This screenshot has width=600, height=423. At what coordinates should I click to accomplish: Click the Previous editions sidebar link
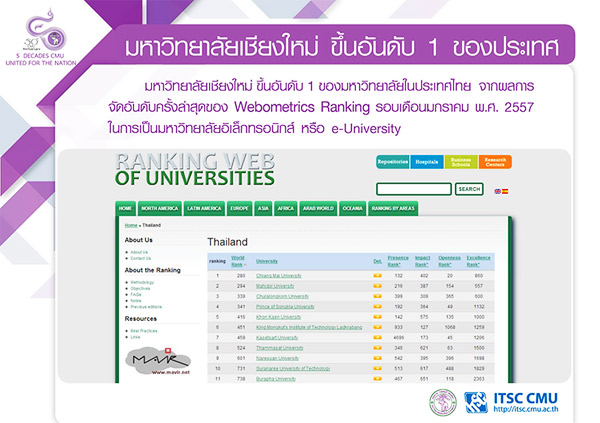(x=146, y=307)
